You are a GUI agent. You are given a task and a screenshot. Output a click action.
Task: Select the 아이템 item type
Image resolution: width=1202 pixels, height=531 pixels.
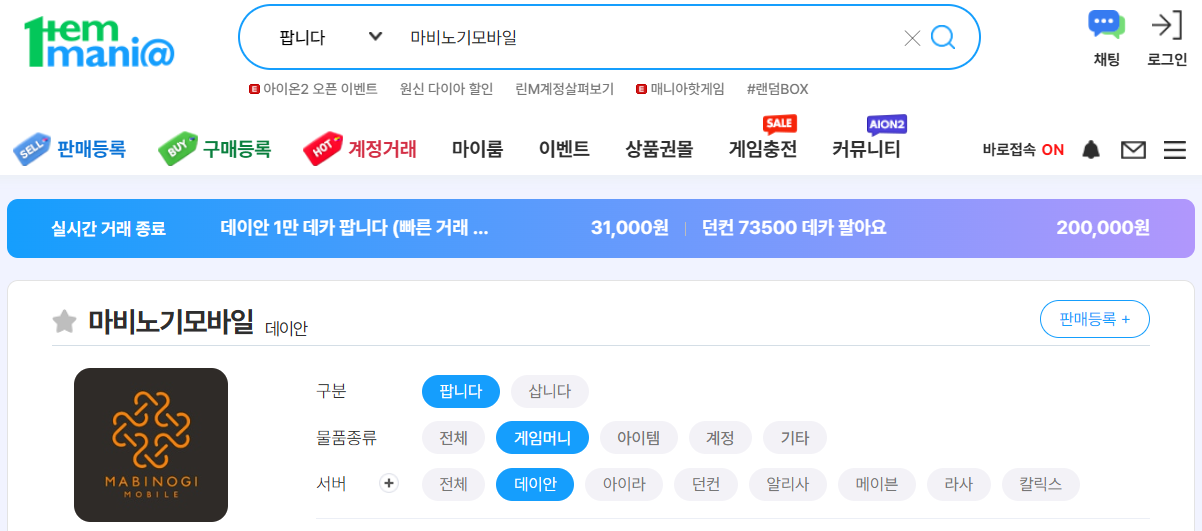(x=639, y=437)
